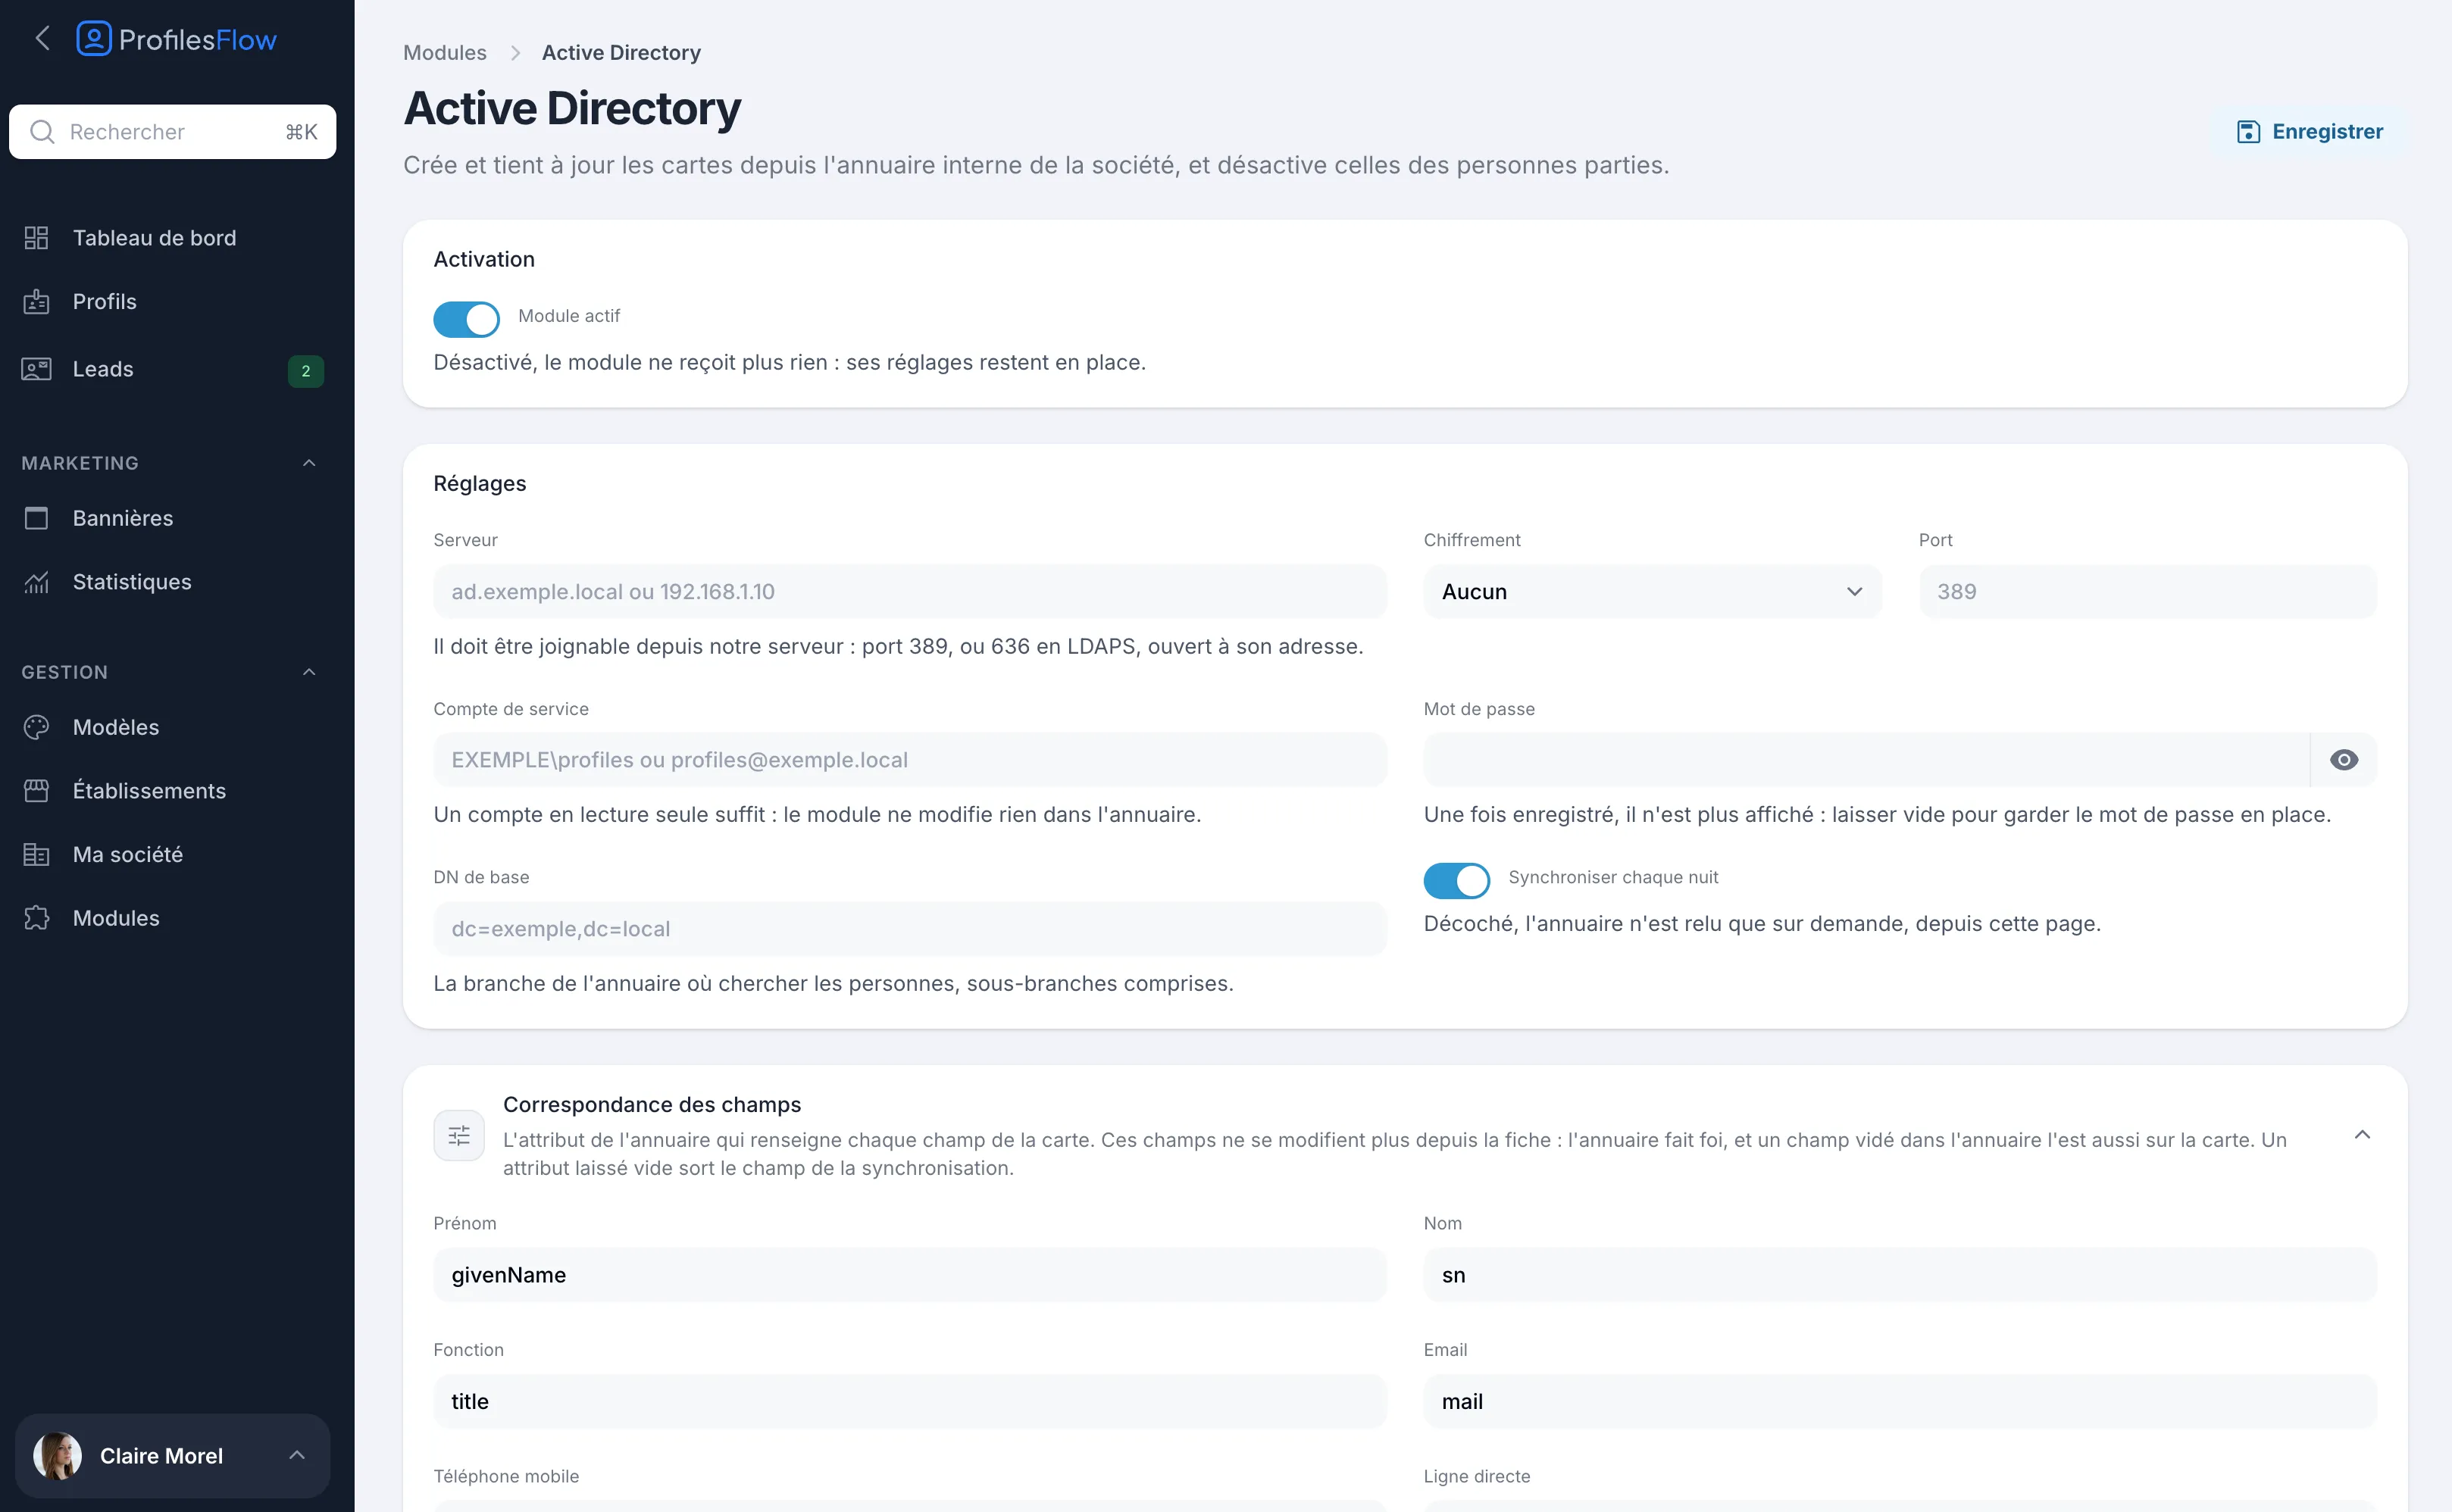Click the Ma société building icon
The height and width of the screenshot is (1512, 2452).
click(36, 855)
